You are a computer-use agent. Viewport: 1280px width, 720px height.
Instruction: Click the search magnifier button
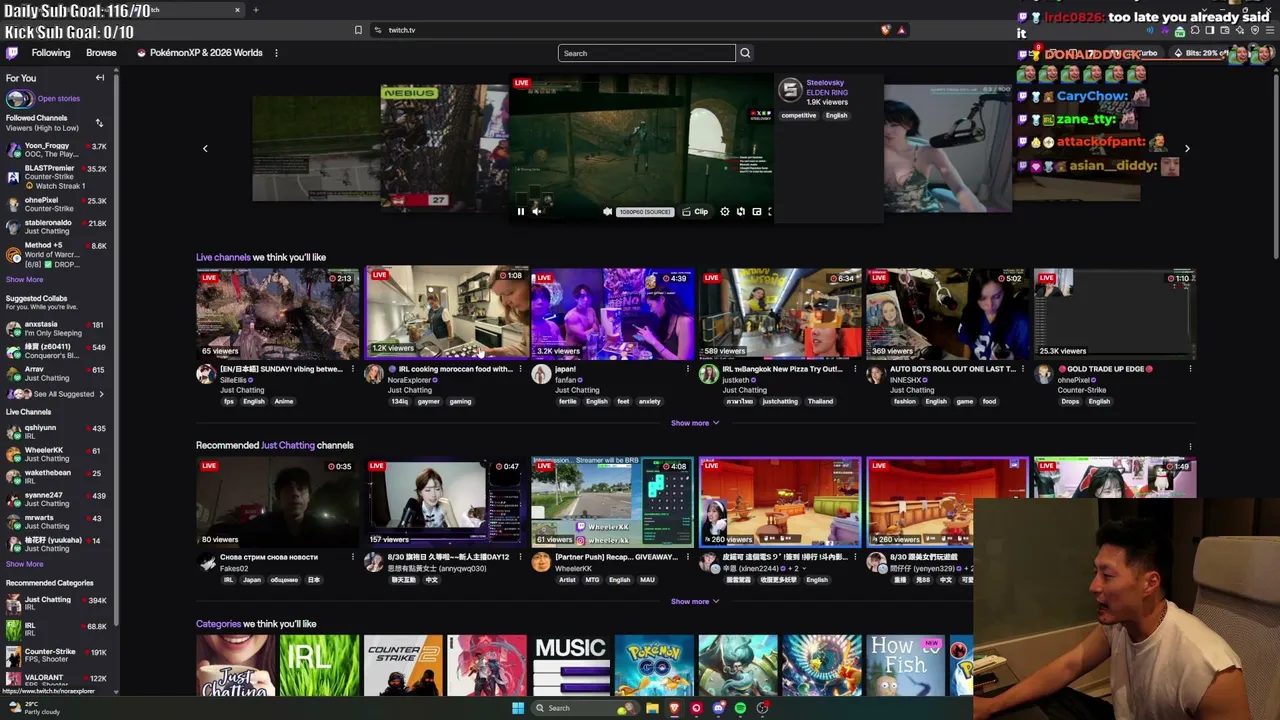click(745, 53)
